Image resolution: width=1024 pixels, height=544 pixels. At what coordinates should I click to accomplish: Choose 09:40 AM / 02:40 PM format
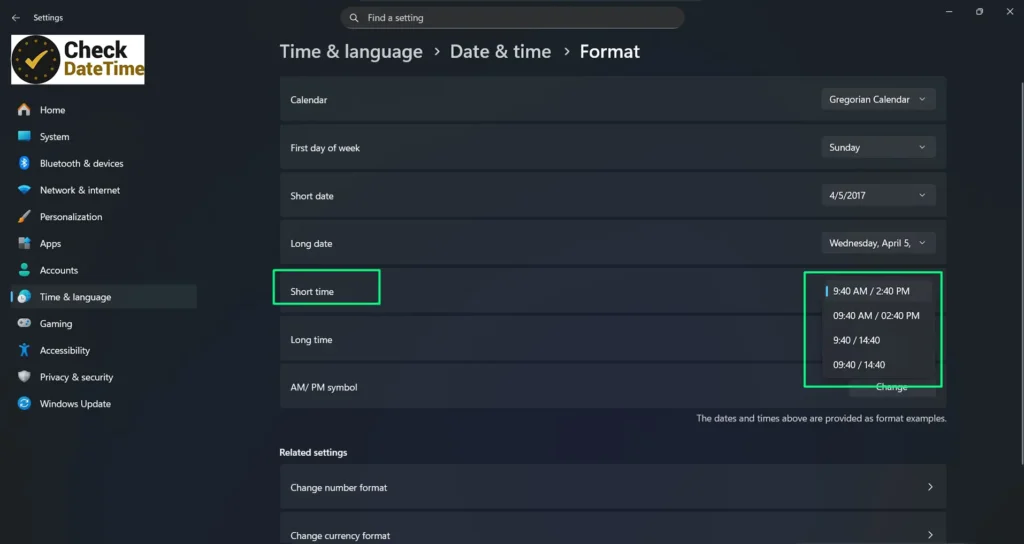pyautogui.click(x=878, y=315)
